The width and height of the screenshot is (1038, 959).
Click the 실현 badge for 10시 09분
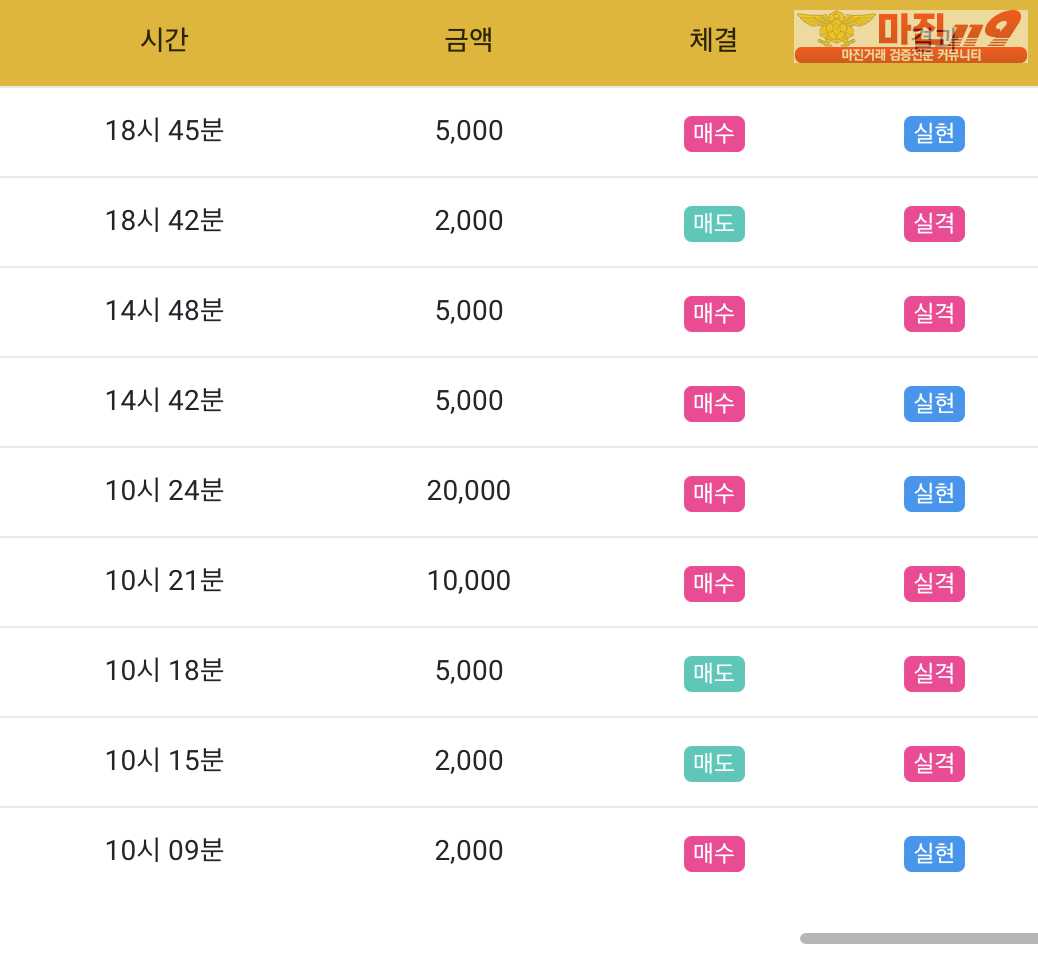point(934,854)
